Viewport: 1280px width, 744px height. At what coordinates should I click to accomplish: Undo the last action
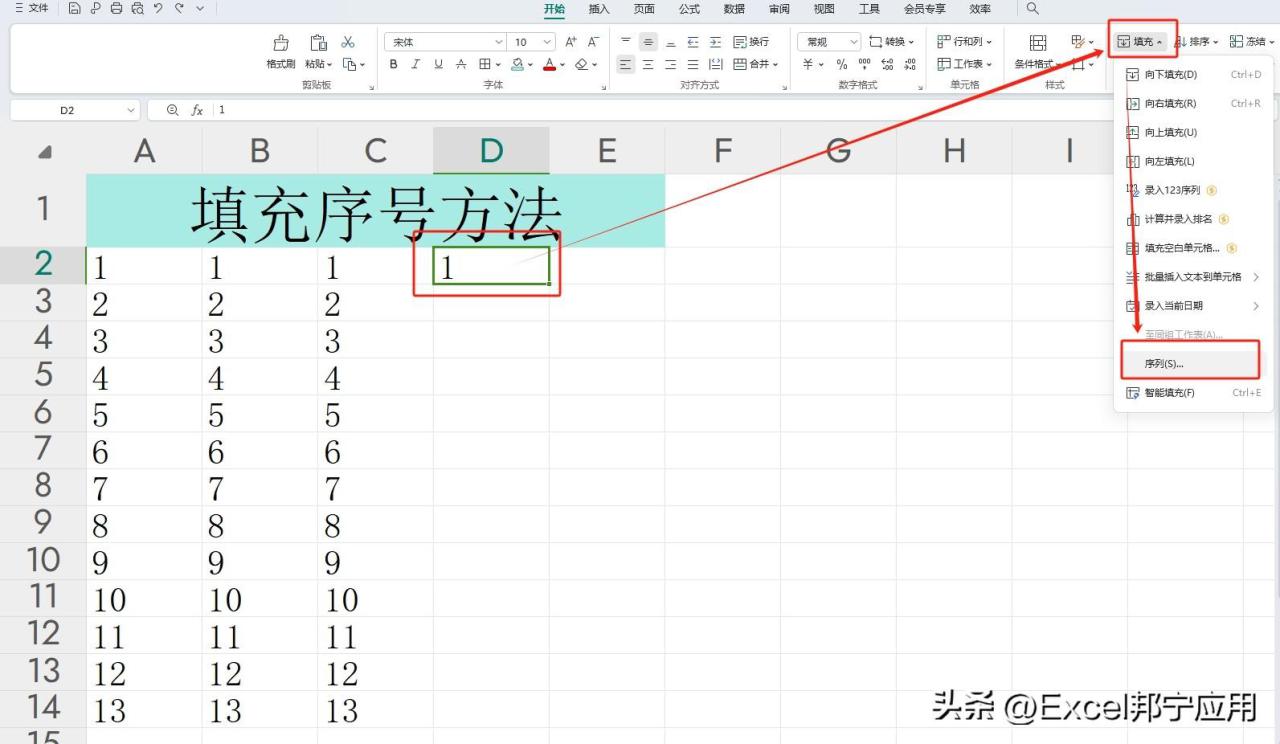point(158,8)
